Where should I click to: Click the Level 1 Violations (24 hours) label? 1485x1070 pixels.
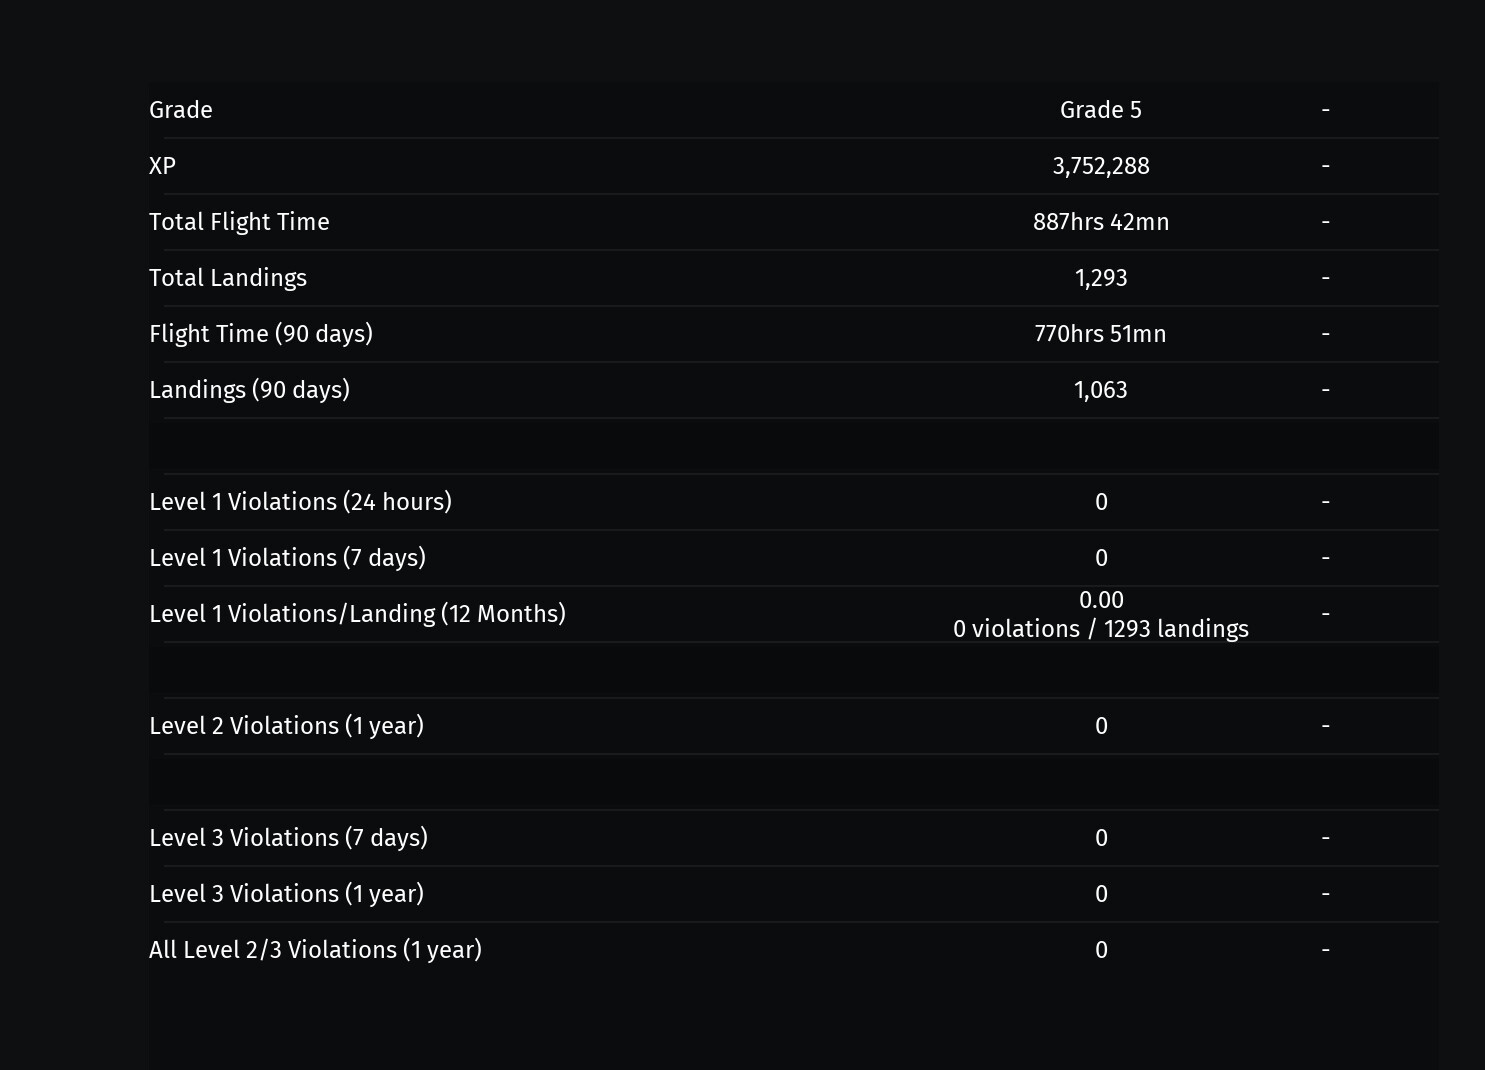[x=300, y=502]
